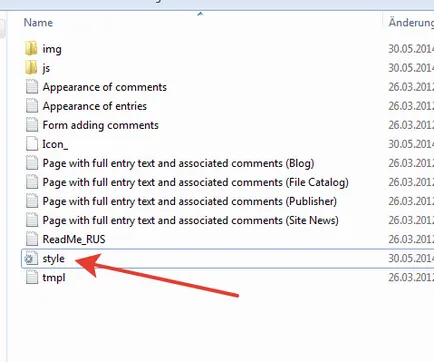Select the page with comments (Site News) file
The width and height of the screenshot is (434, 362).
coord(190,220)
